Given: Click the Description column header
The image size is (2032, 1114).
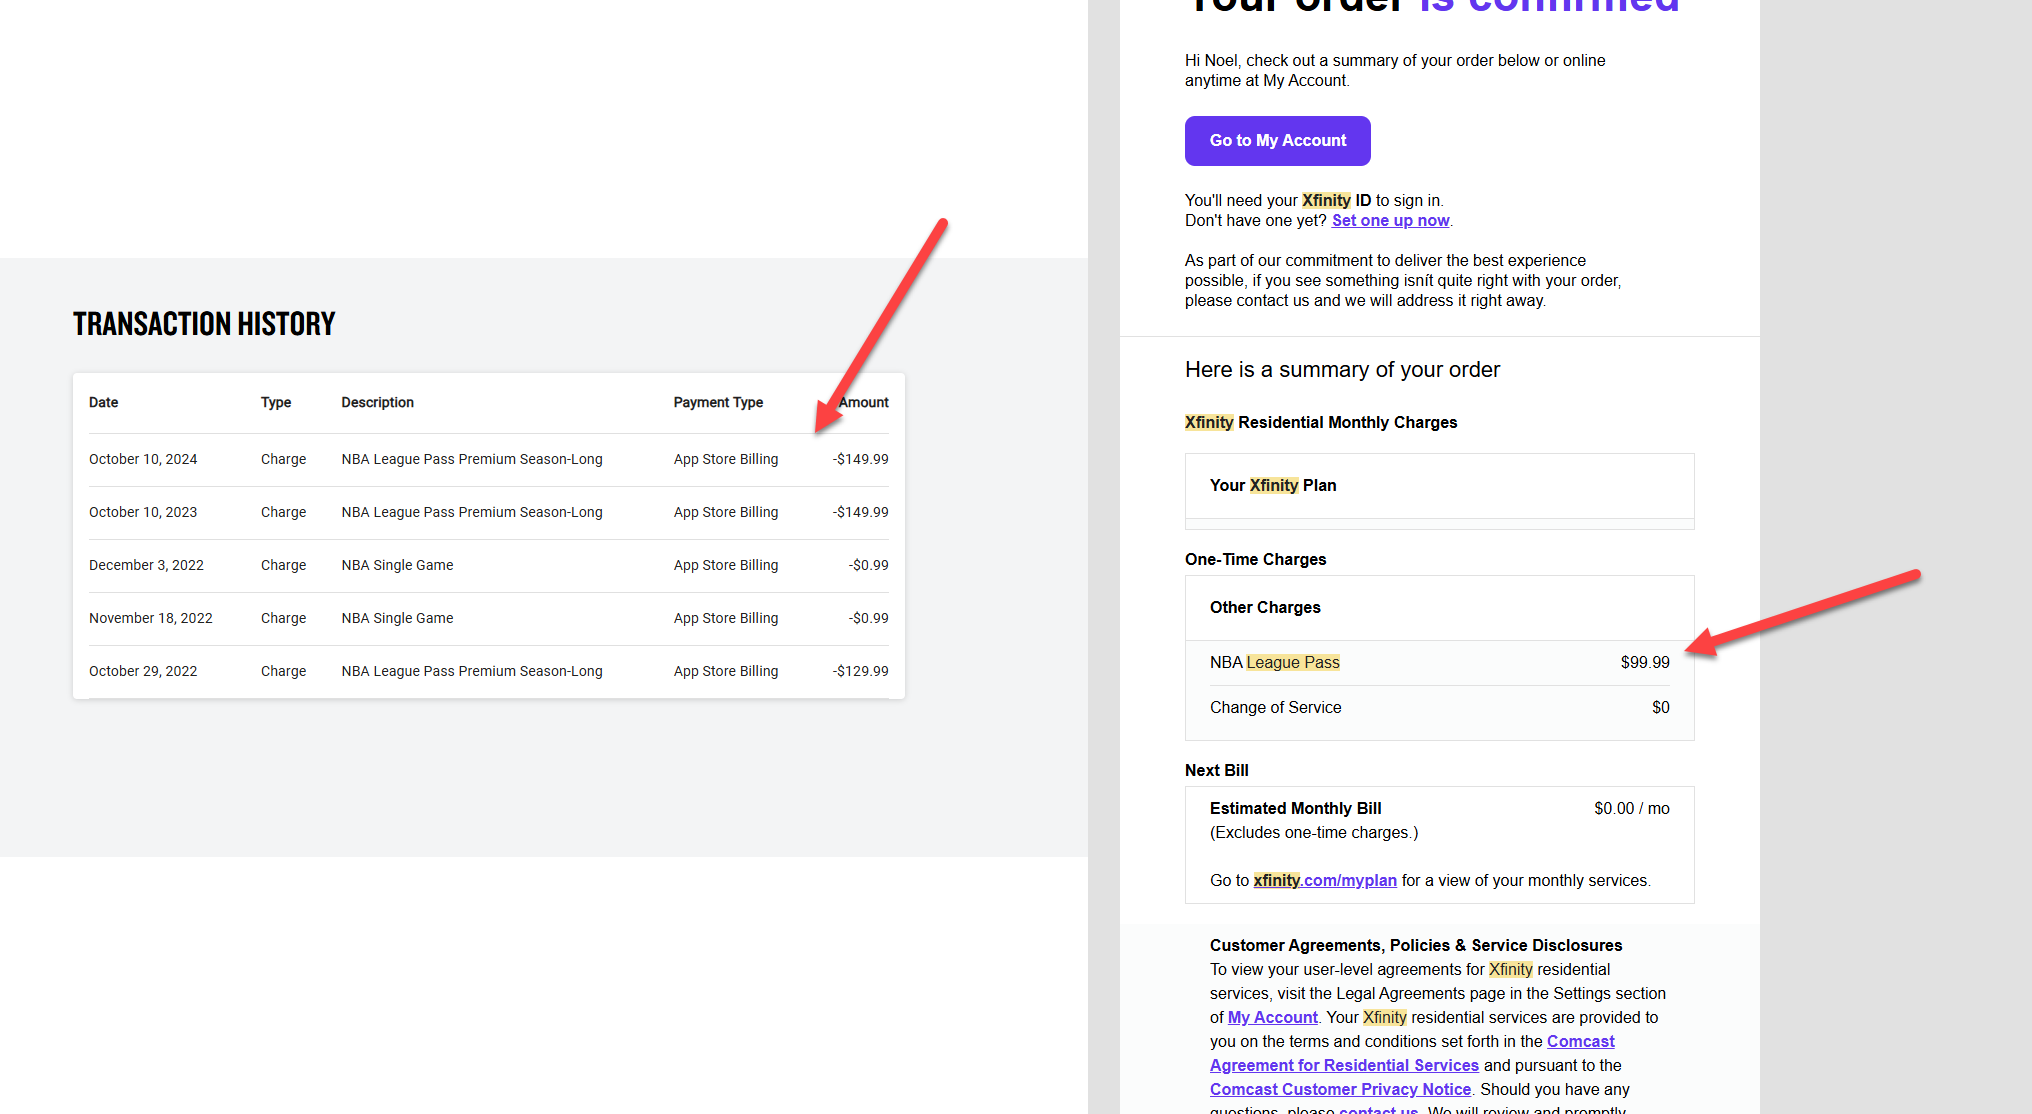Looking at the screenshot, I should pos(377,402).
